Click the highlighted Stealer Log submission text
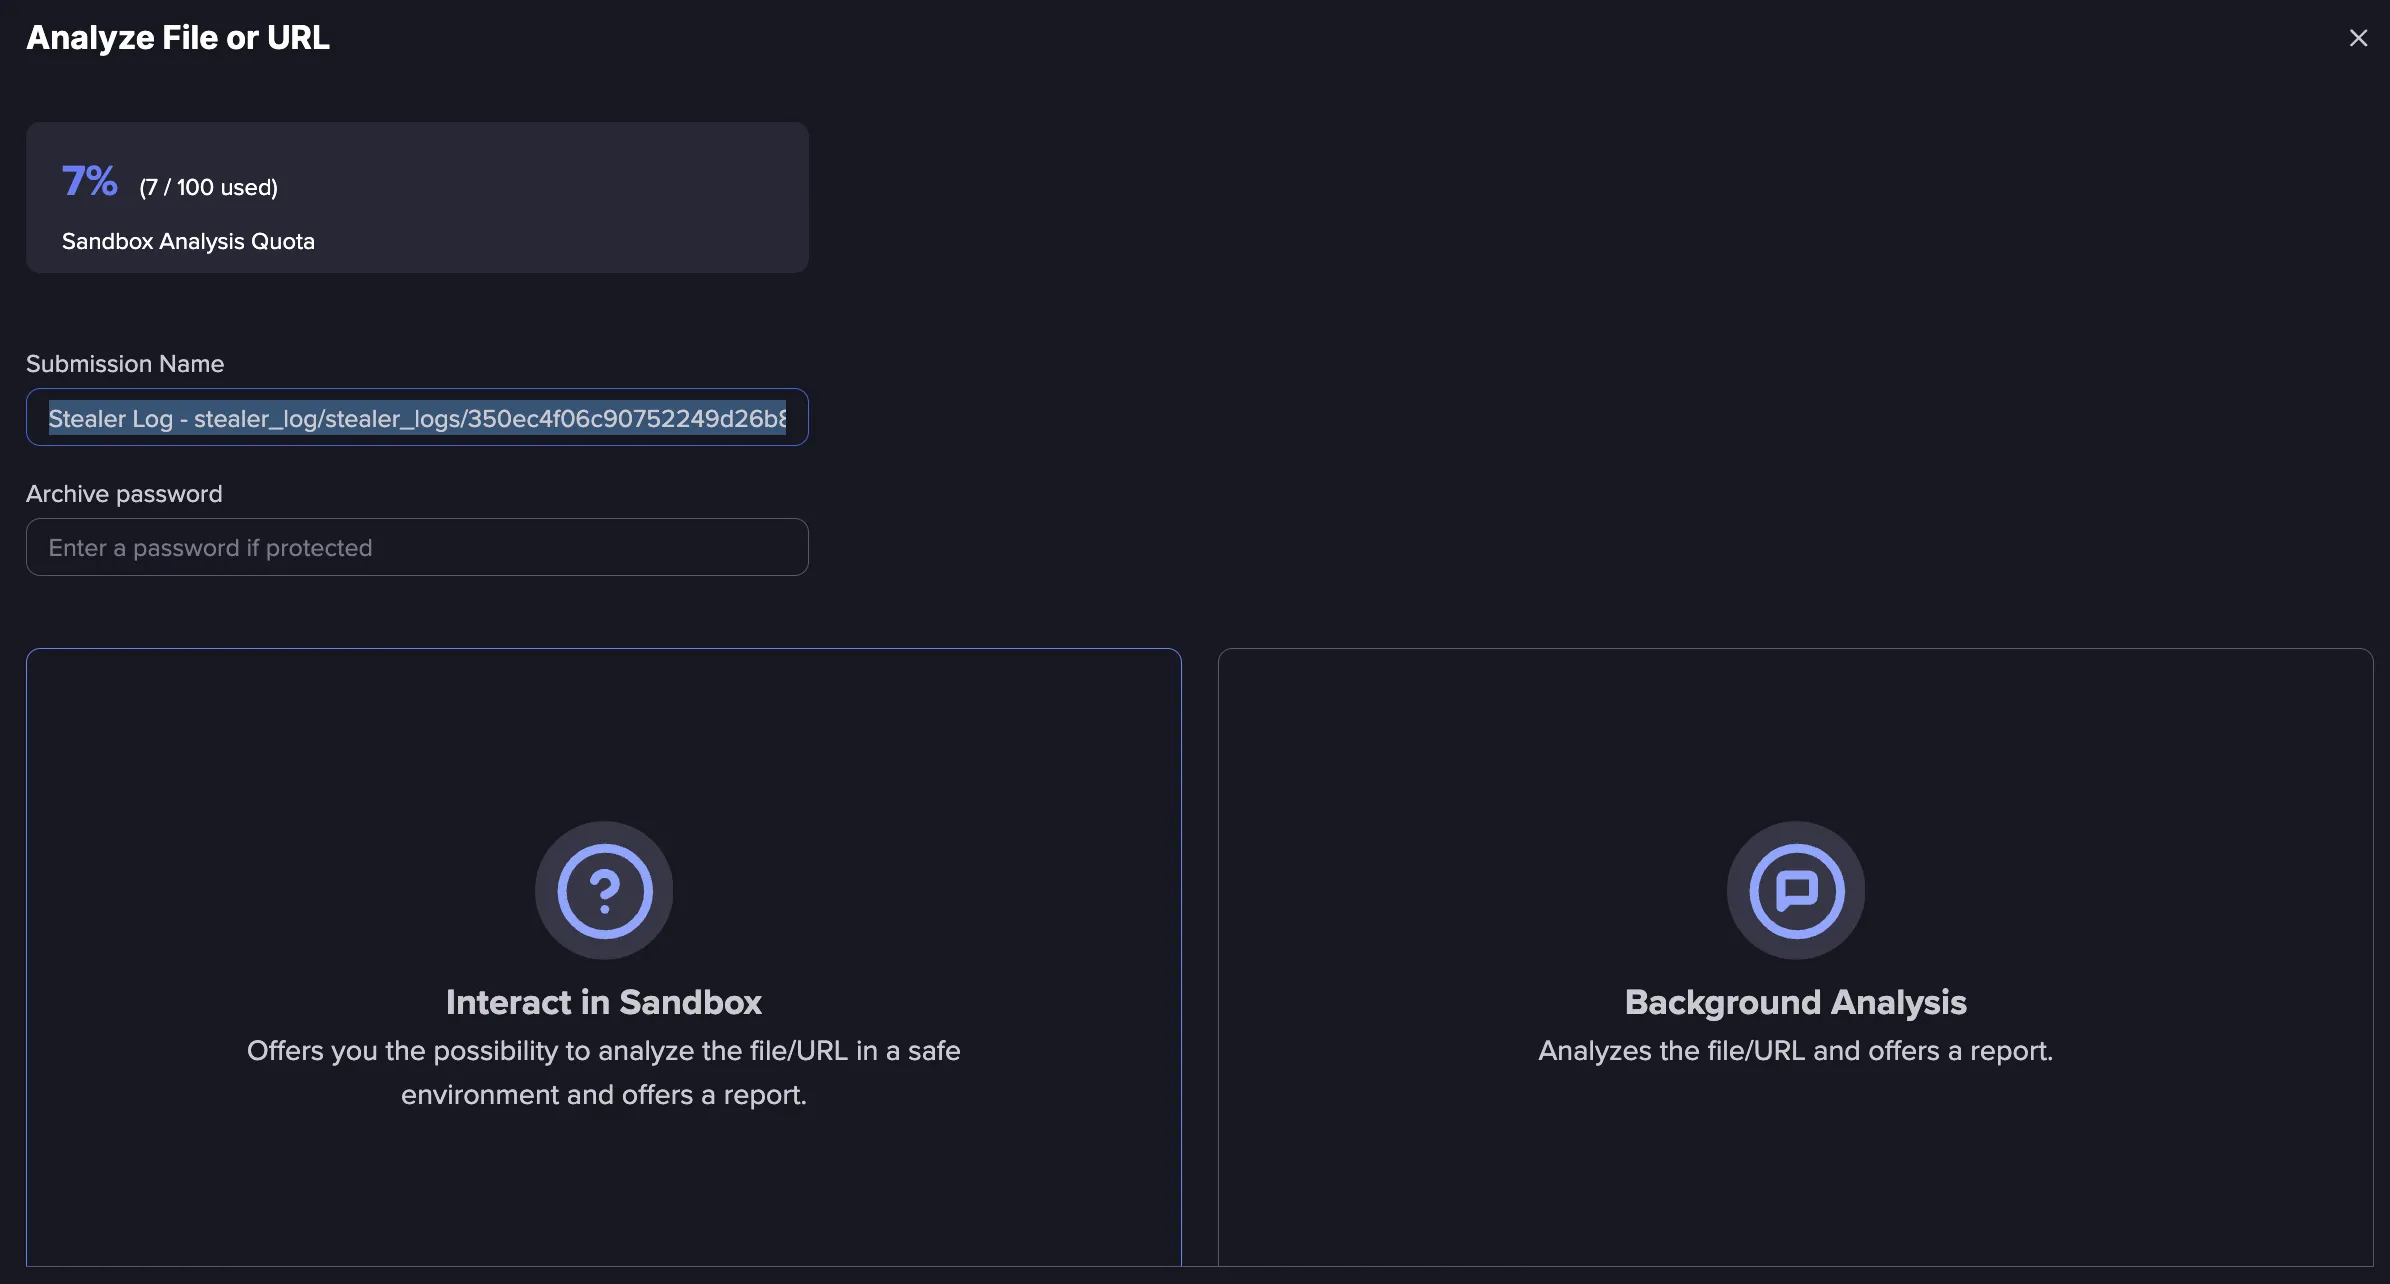This screenshot has height=1284, width=2390. click(x=417, y=418)
